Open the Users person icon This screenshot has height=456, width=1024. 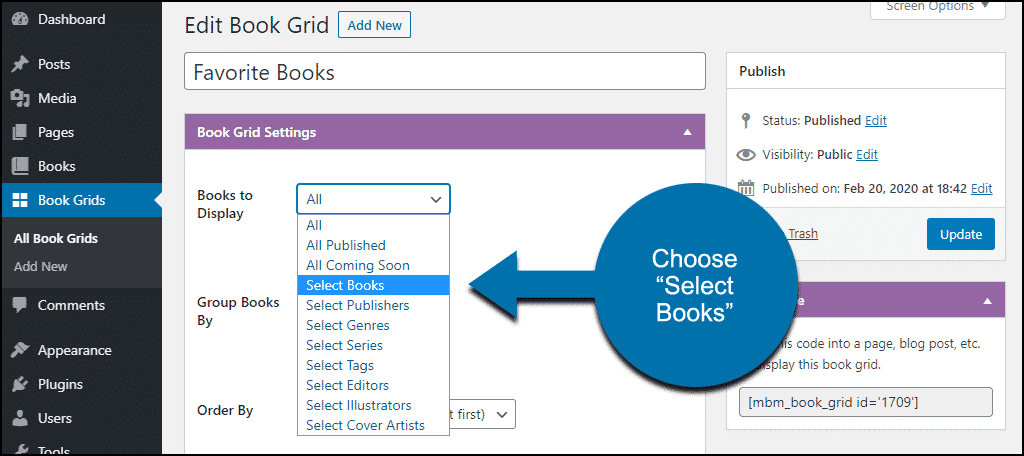[20, 418]
